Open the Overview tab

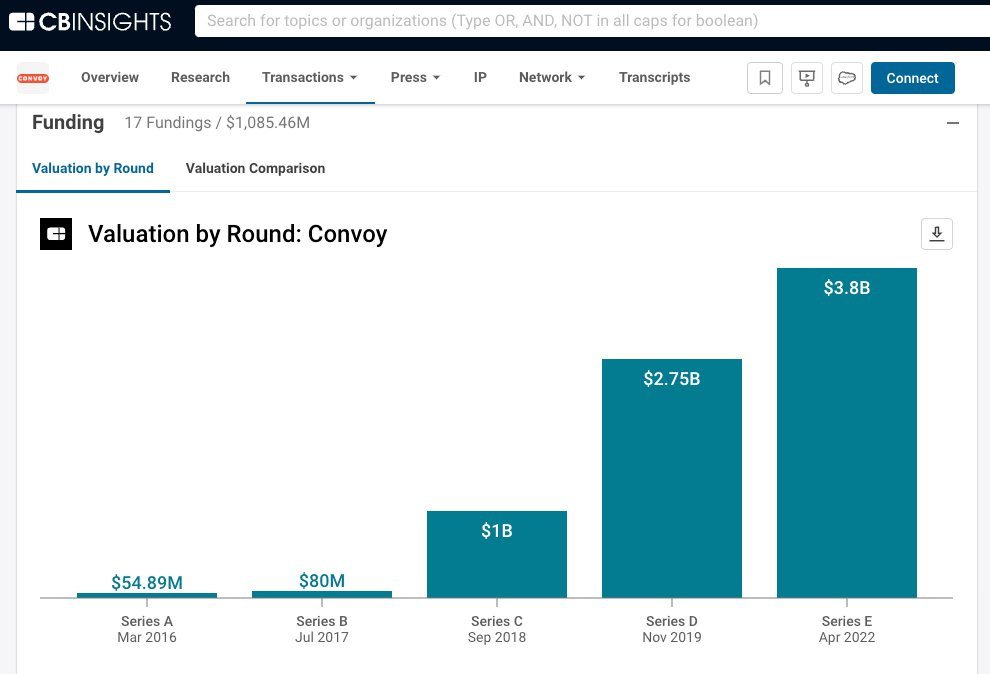coord(110,78)
